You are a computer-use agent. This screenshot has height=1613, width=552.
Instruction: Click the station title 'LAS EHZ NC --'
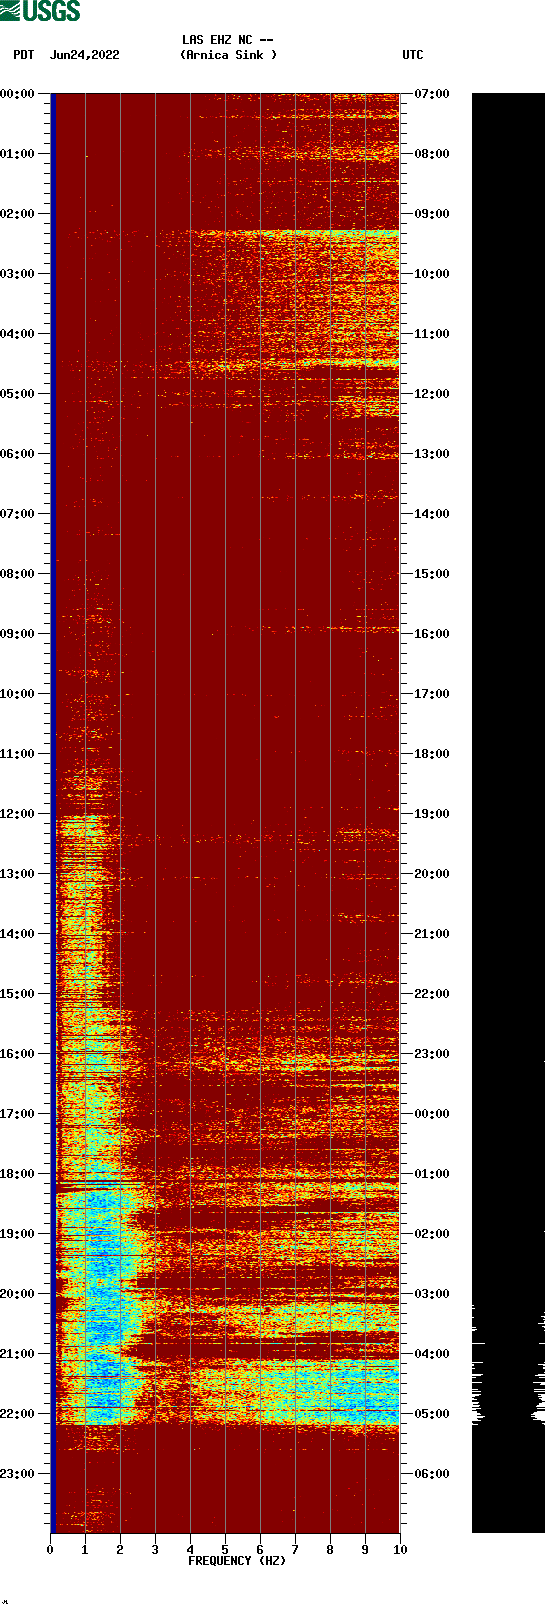228,40
